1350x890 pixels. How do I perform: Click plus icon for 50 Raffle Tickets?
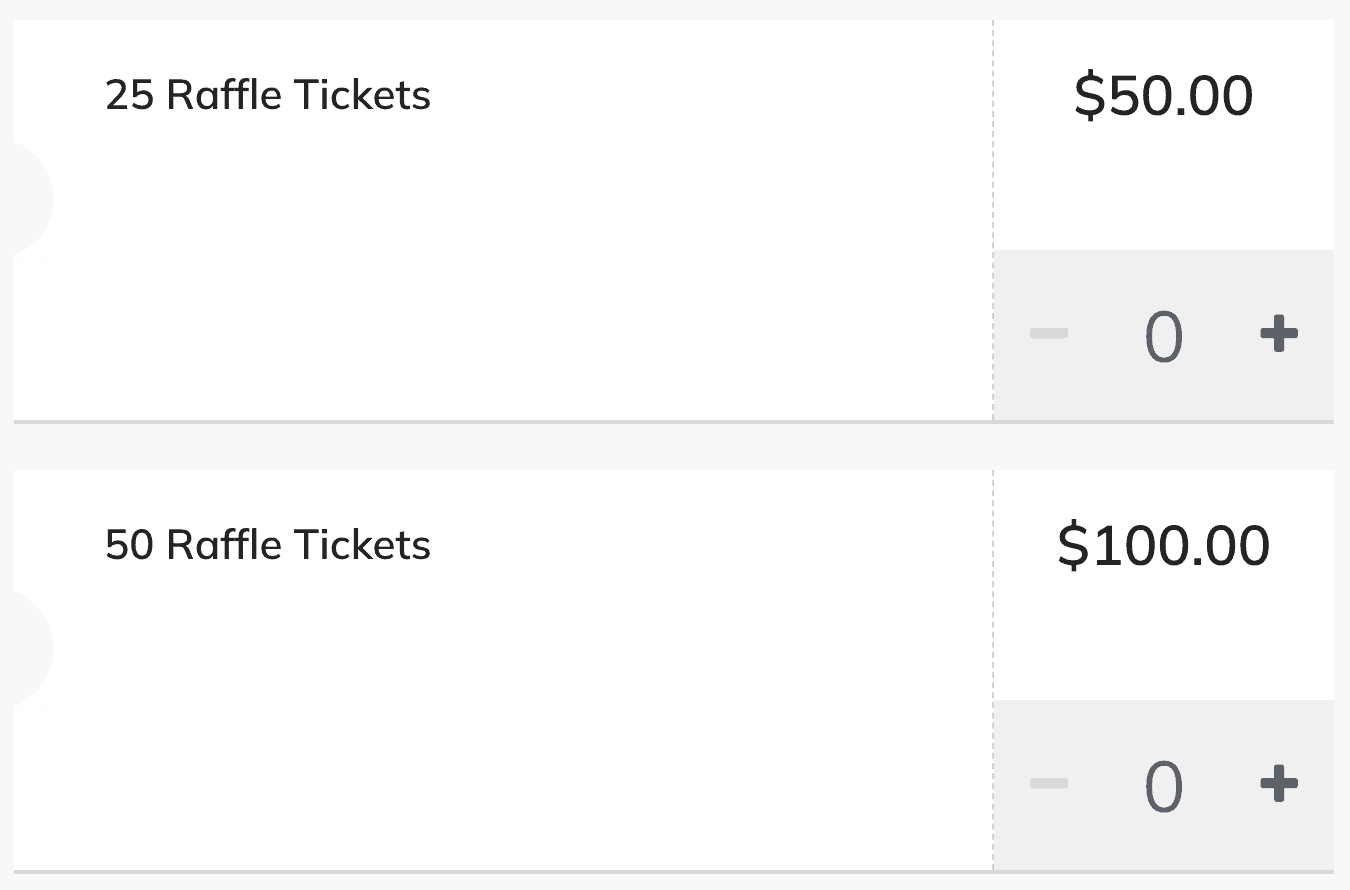pos(1279,784)
